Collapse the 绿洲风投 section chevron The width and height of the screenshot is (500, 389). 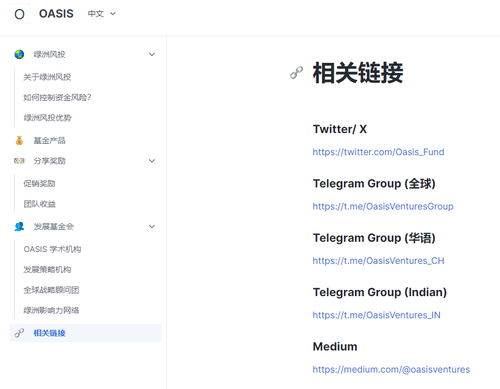152,54
